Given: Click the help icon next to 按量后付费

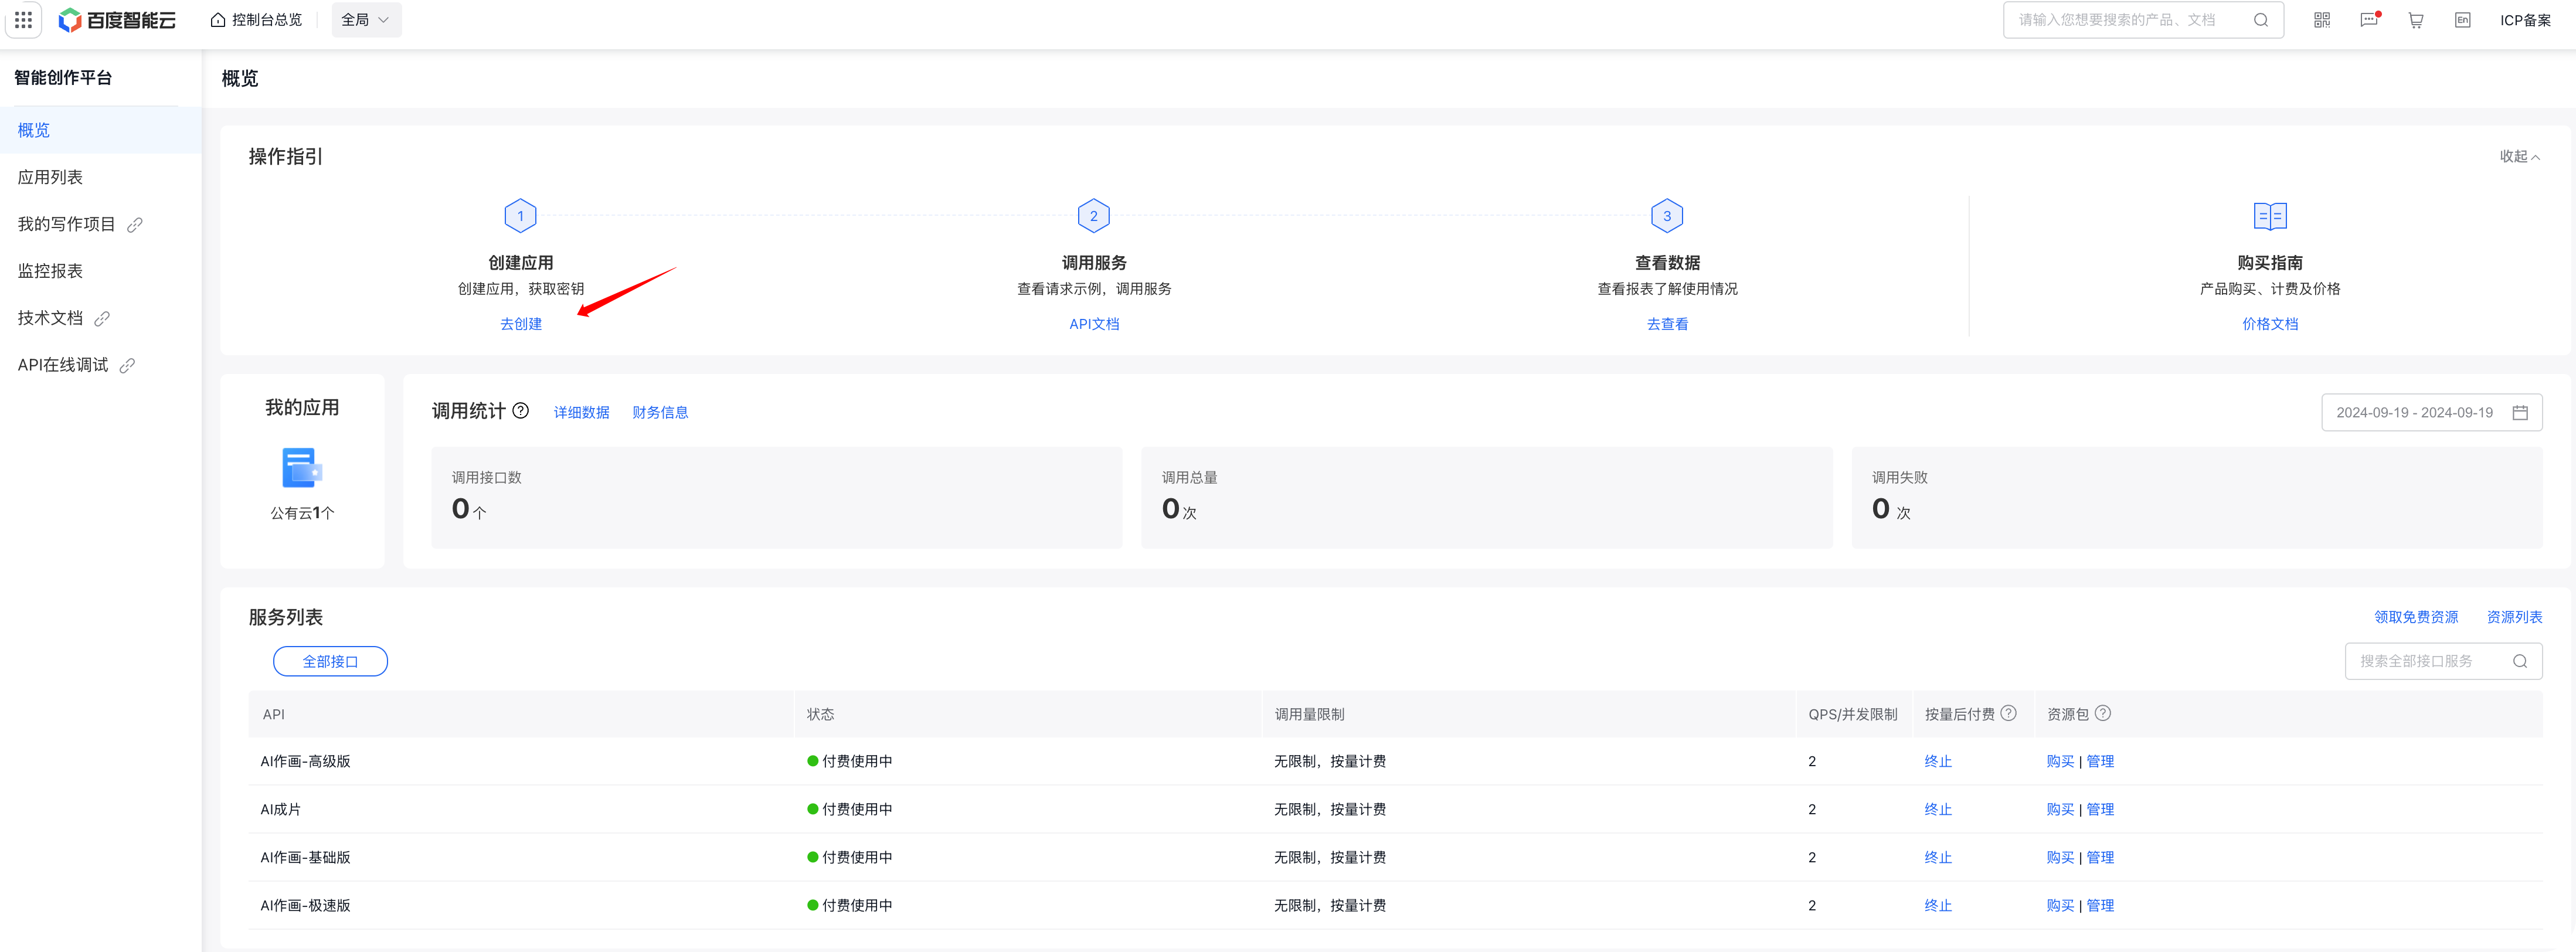Looking at the screenshot, I should [2008, 713].
